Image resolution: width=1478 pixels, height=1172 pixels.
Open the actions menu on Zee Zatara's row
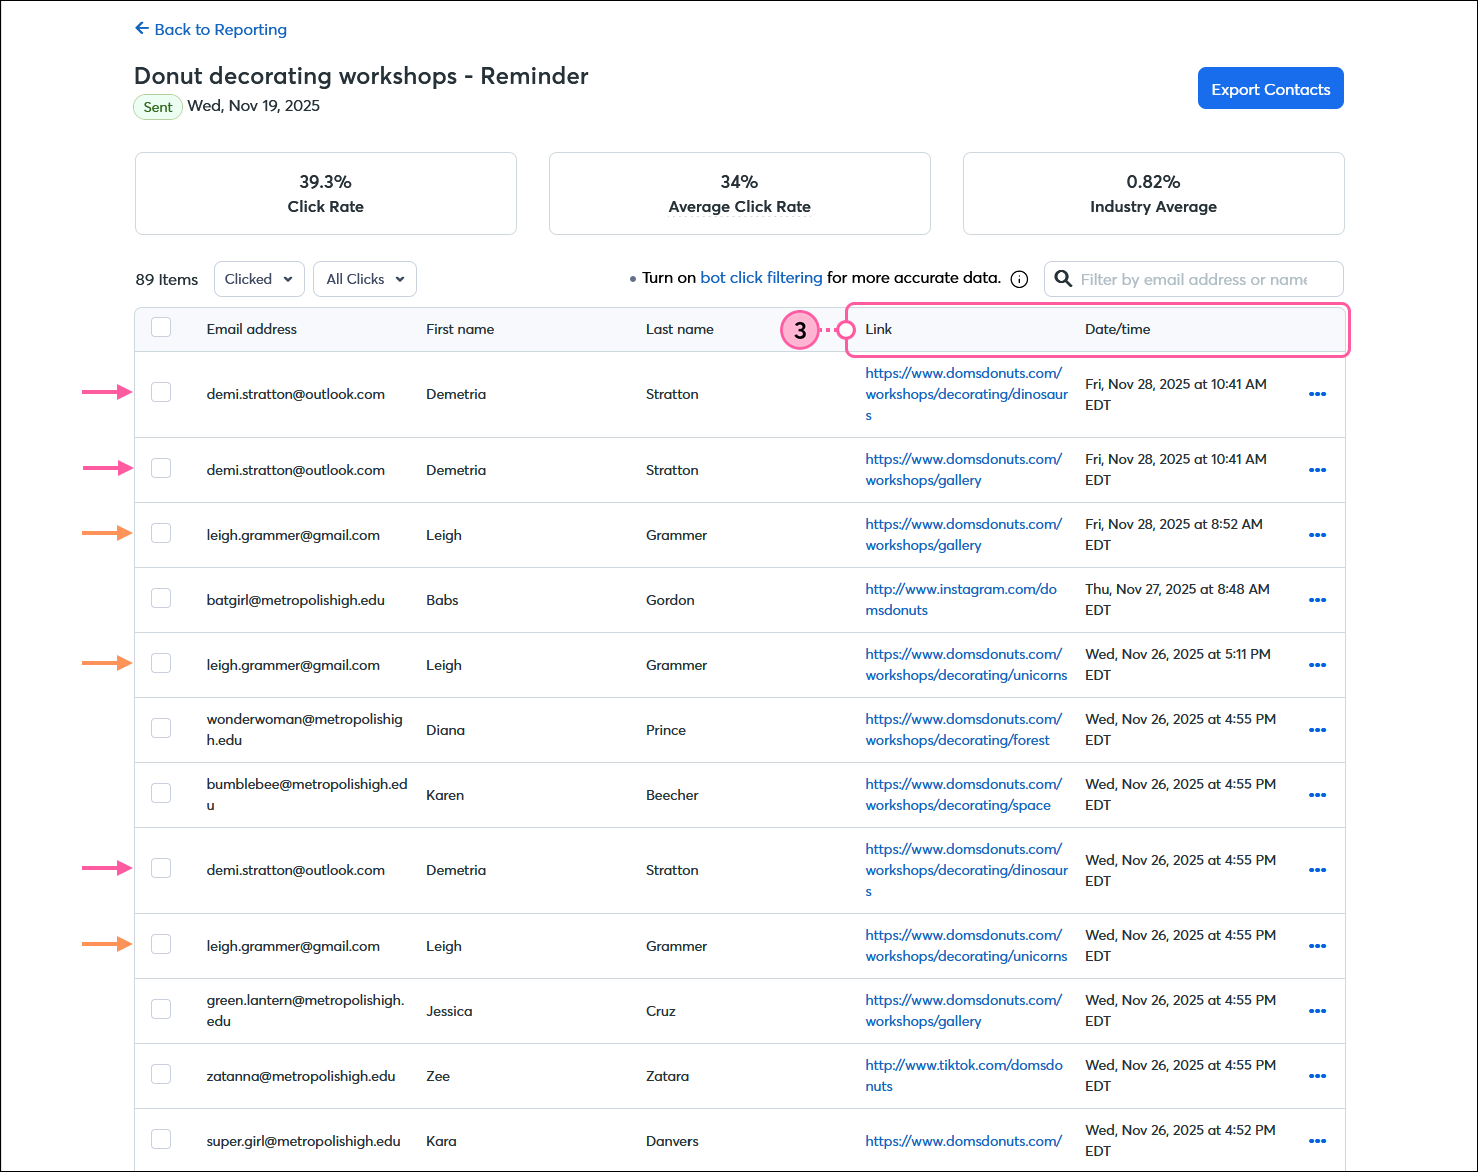(x=1317, y=1076)
